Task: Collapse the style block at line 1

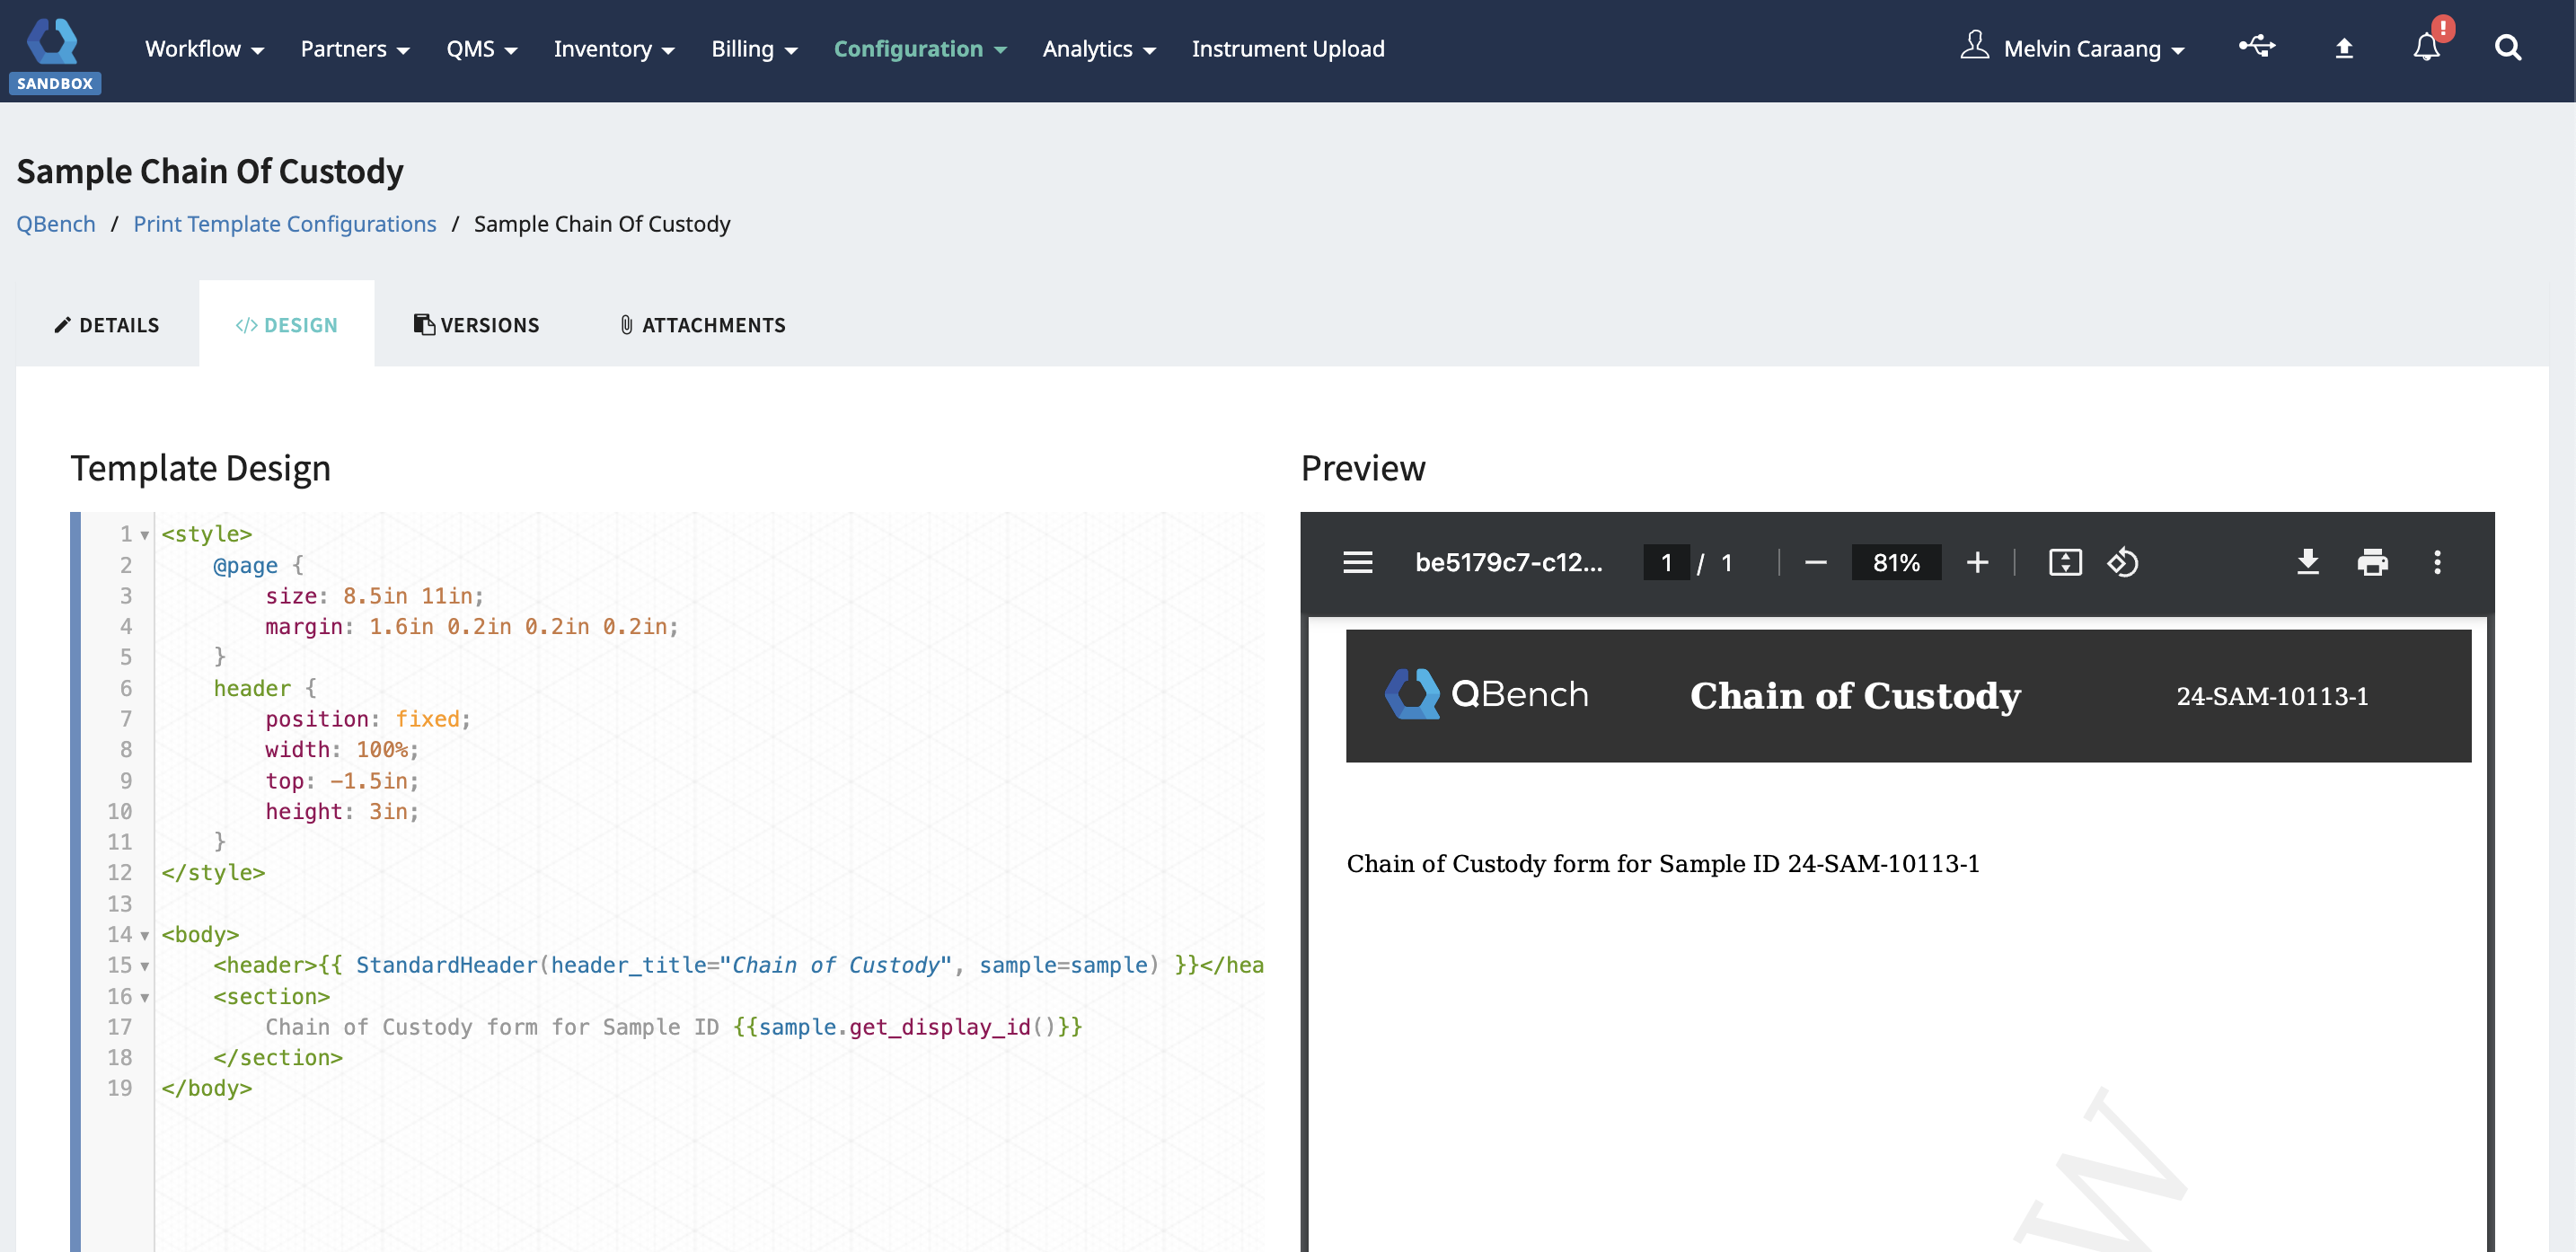Action: click(x=145, y=535)
